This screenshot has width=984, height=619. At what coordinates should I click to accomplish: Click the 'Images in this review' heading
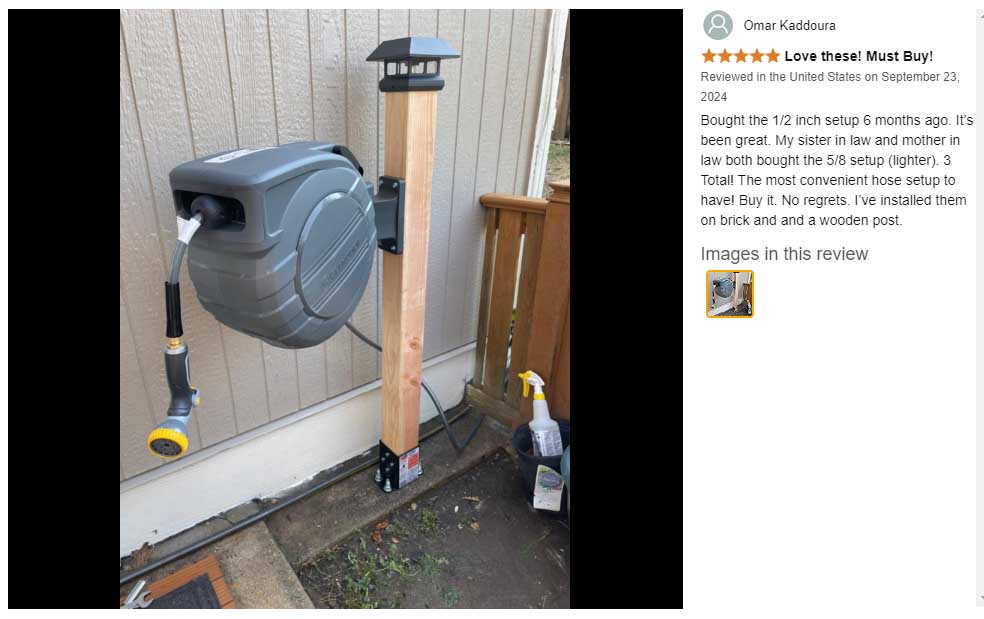[x=784, y=254]
